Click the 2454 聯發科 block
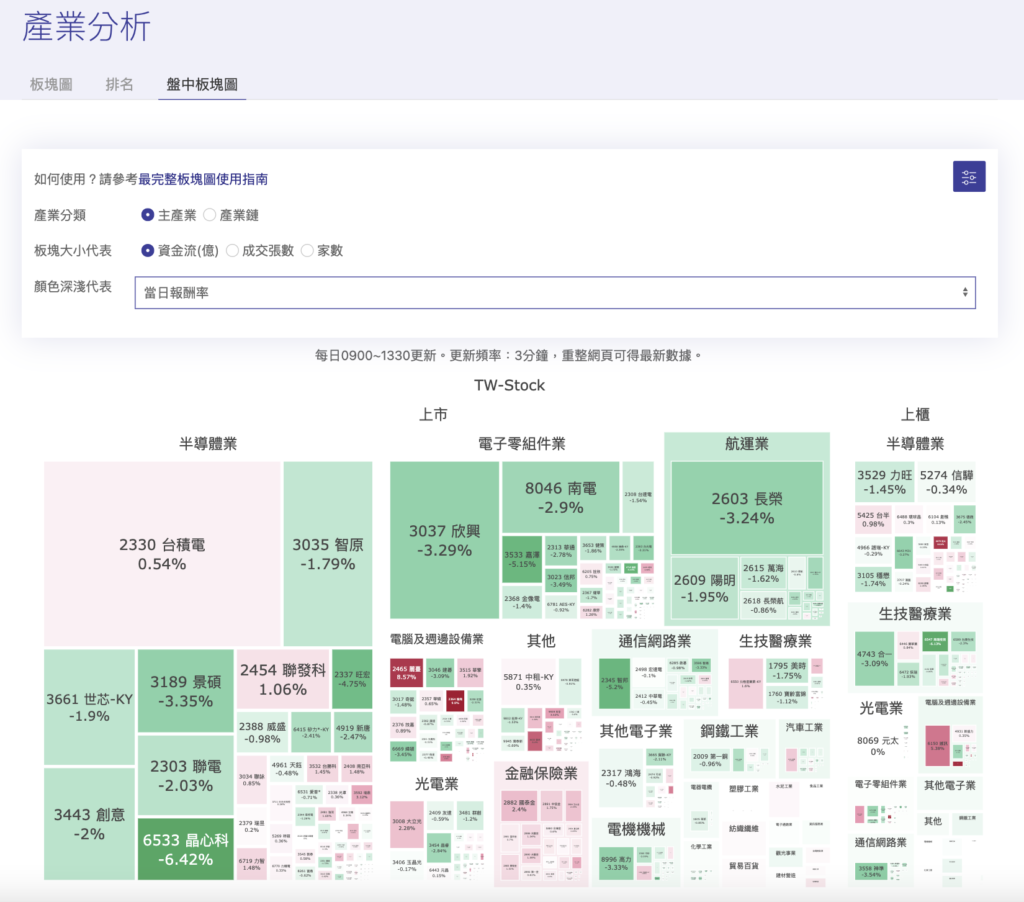The height and width of the screenshot is (902, 1024). (x=283, y=679)
